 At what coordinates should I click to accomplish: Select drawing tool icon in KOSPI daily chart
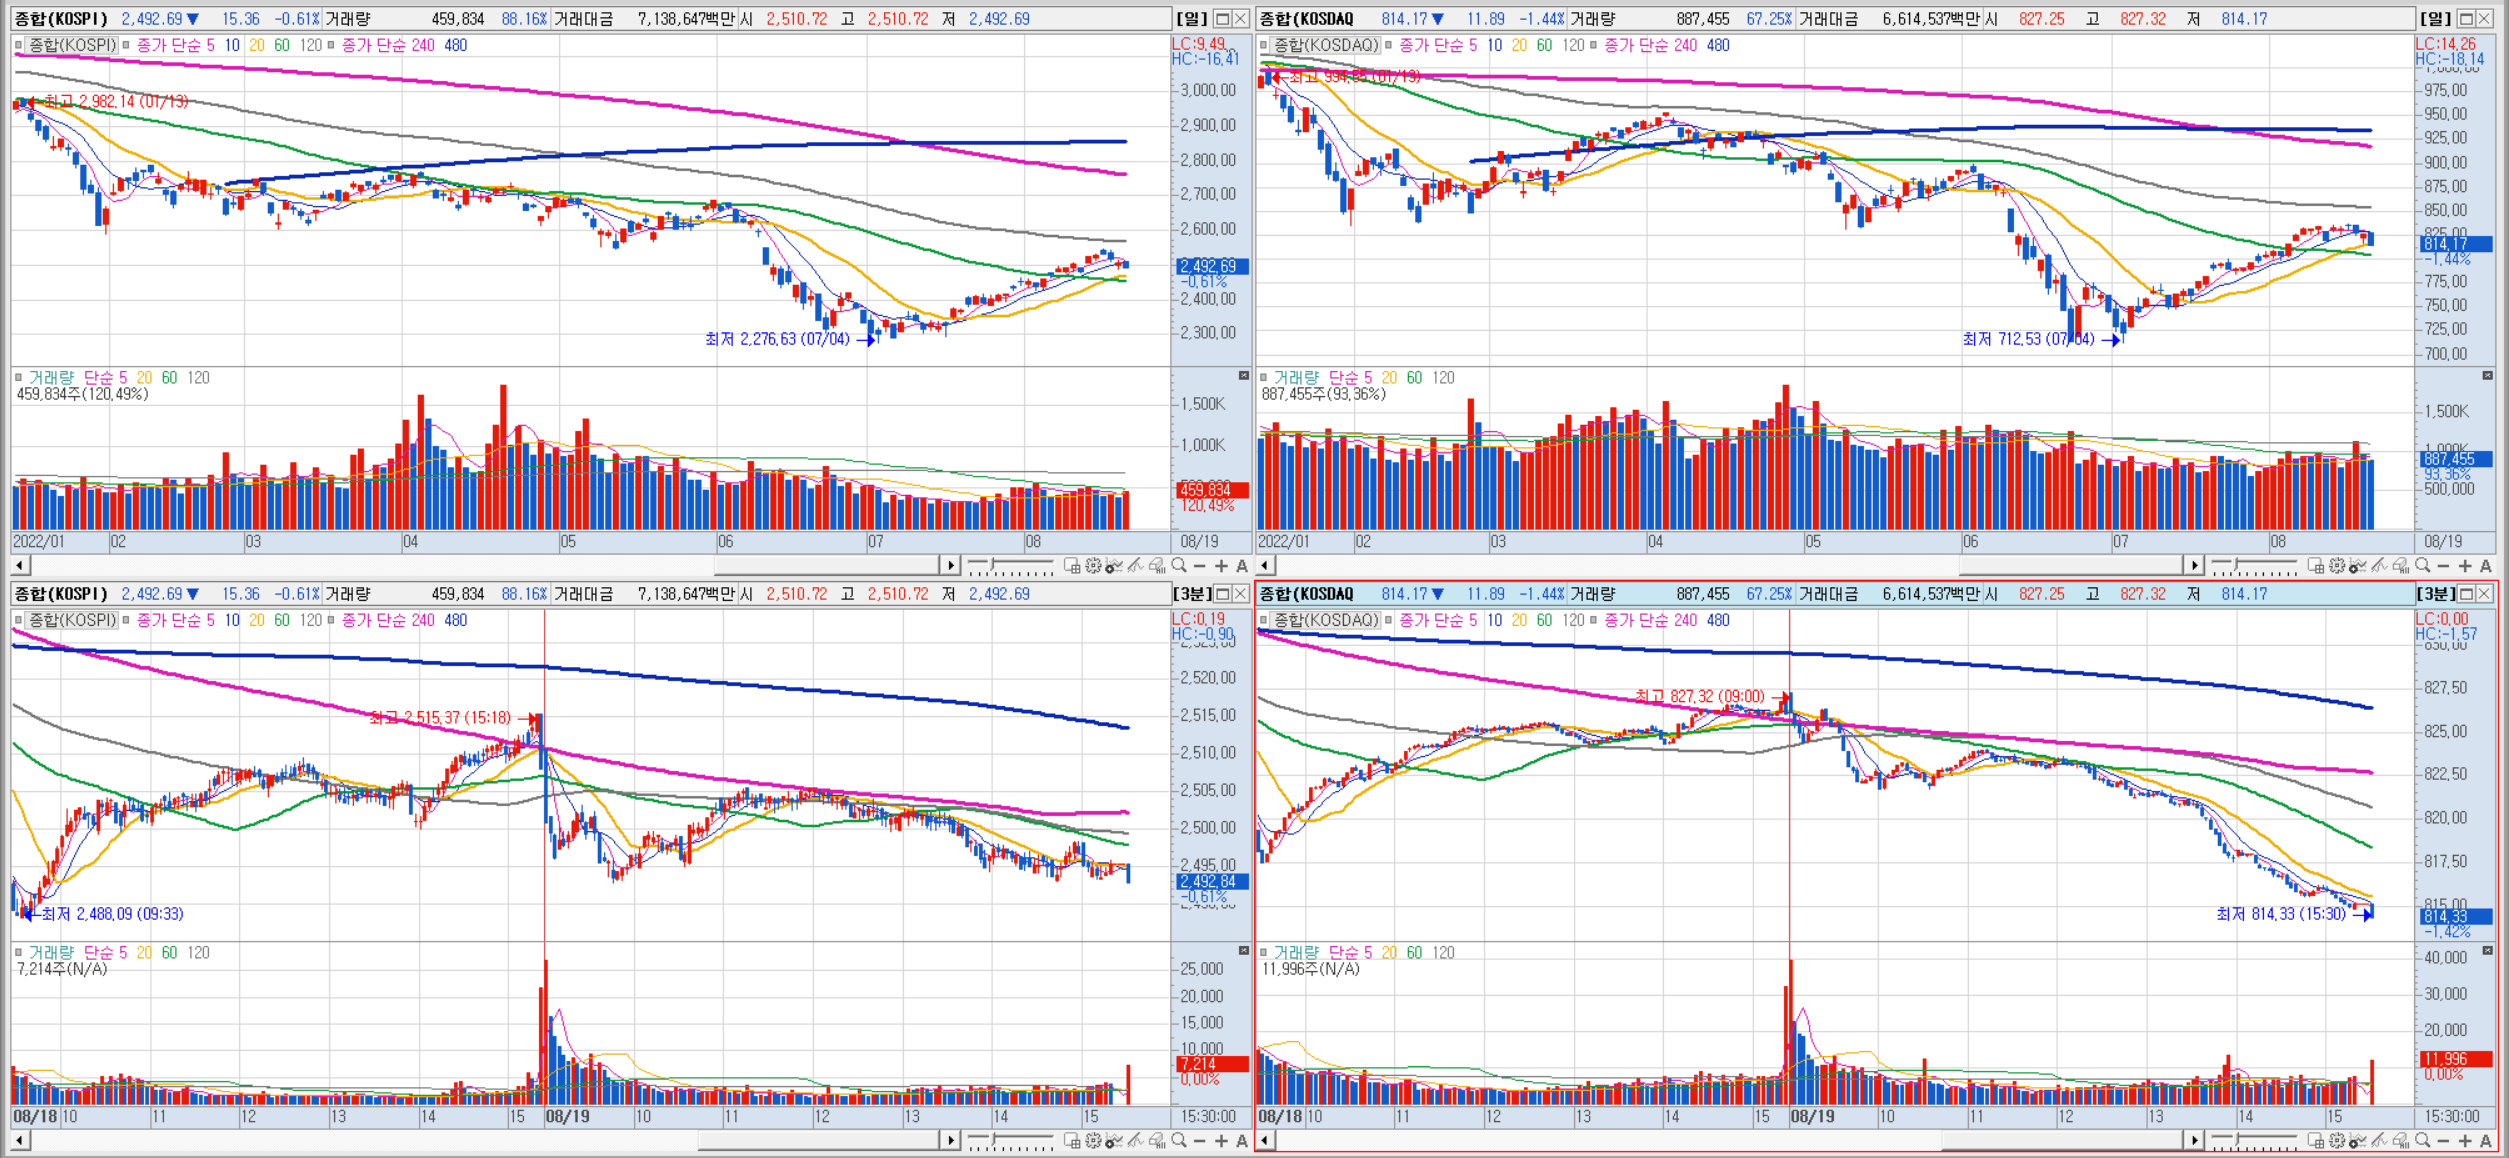[1135, 566]
